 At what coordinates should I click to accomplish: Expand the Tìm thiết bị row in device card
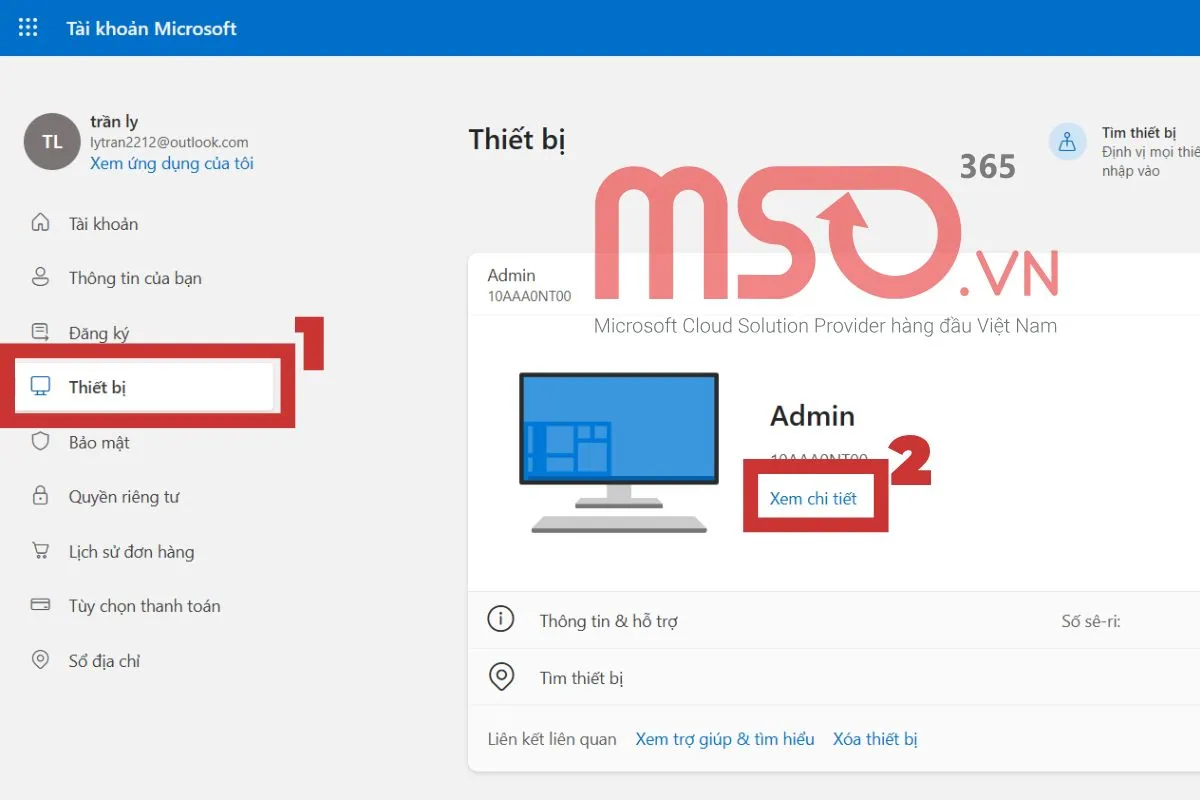point(581,678)
